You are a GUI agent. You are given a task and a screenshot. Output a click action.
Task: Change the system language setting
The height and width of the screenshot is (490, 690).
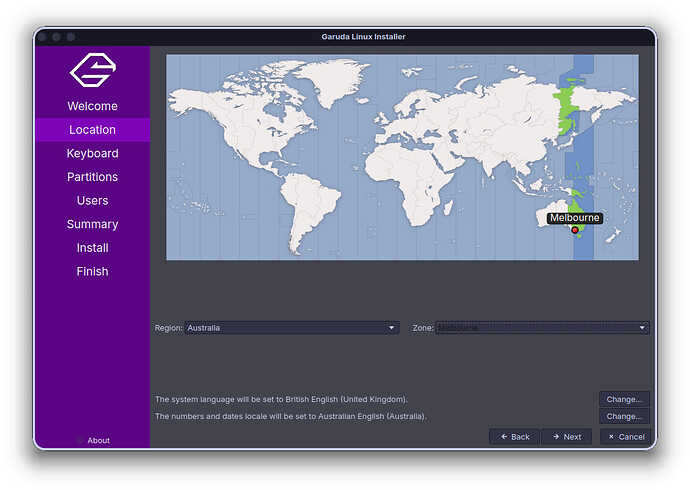624,399
